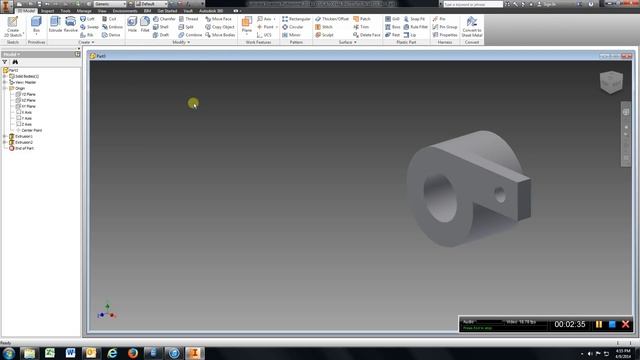Screen dimensions: 640x360
Task: Add a UCS coordinate system
Action: 264,35
